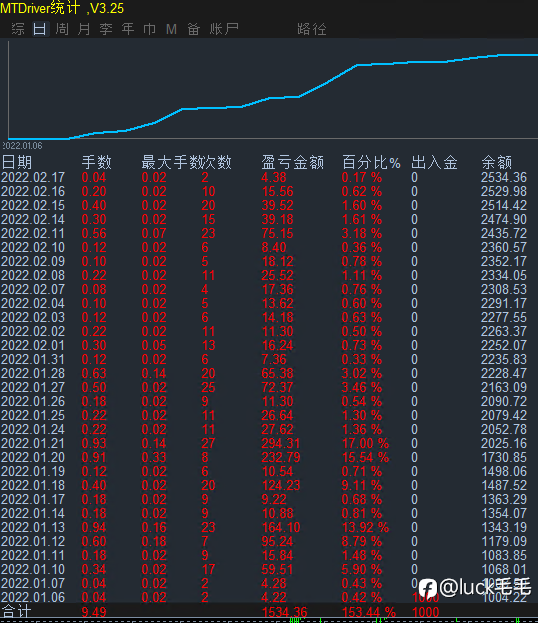This screenshot has width=538, height=623.
Task: Click the 日期 column header
Action: (x=17, y=163)
